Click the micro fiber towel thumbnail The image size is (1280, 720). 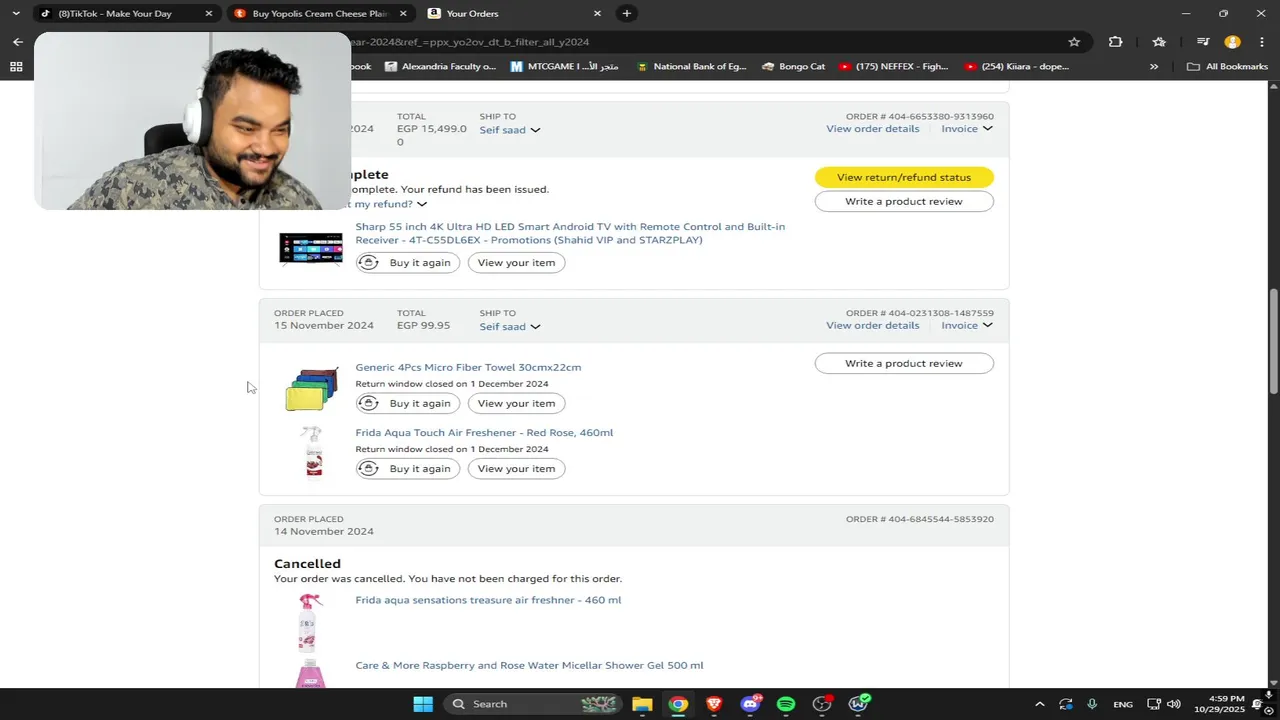311,390
